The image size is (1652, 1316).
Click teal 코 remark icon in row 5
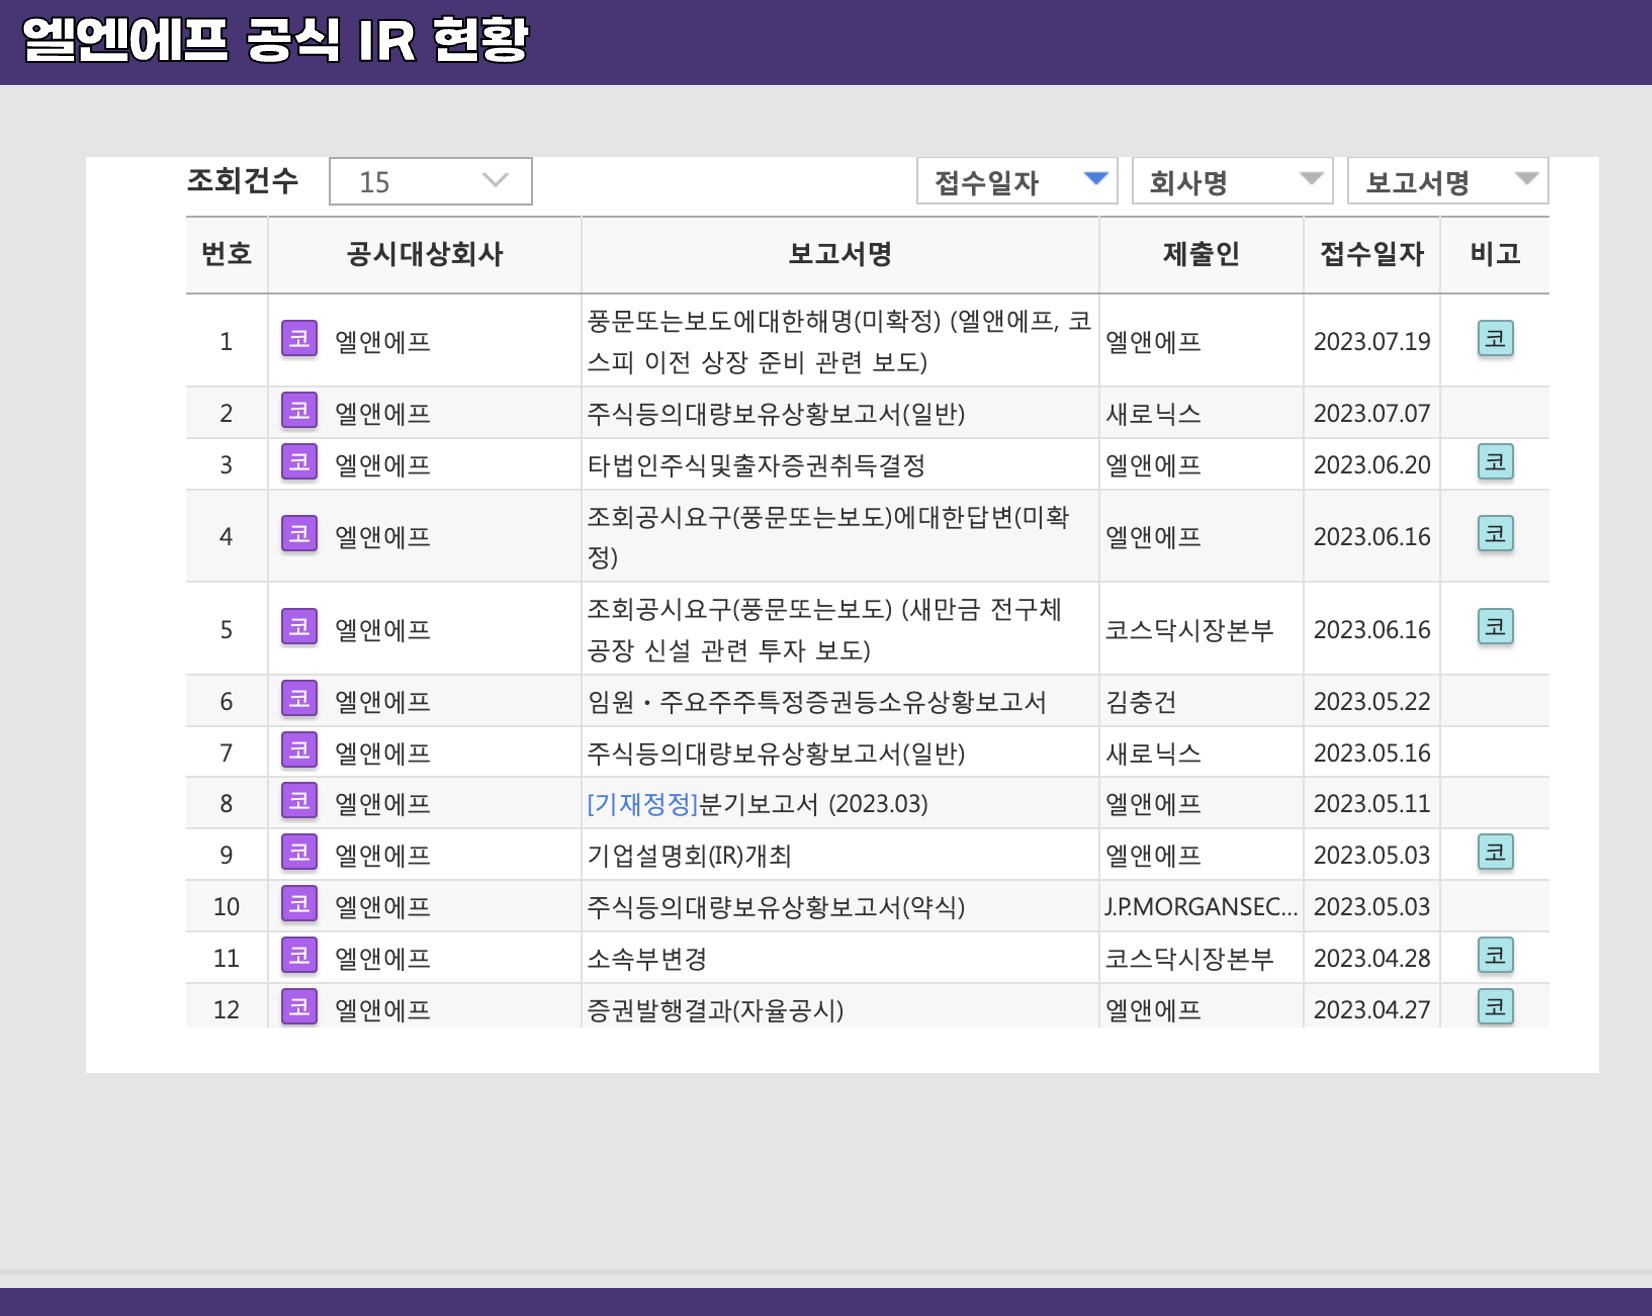[x=1495, y=627]
